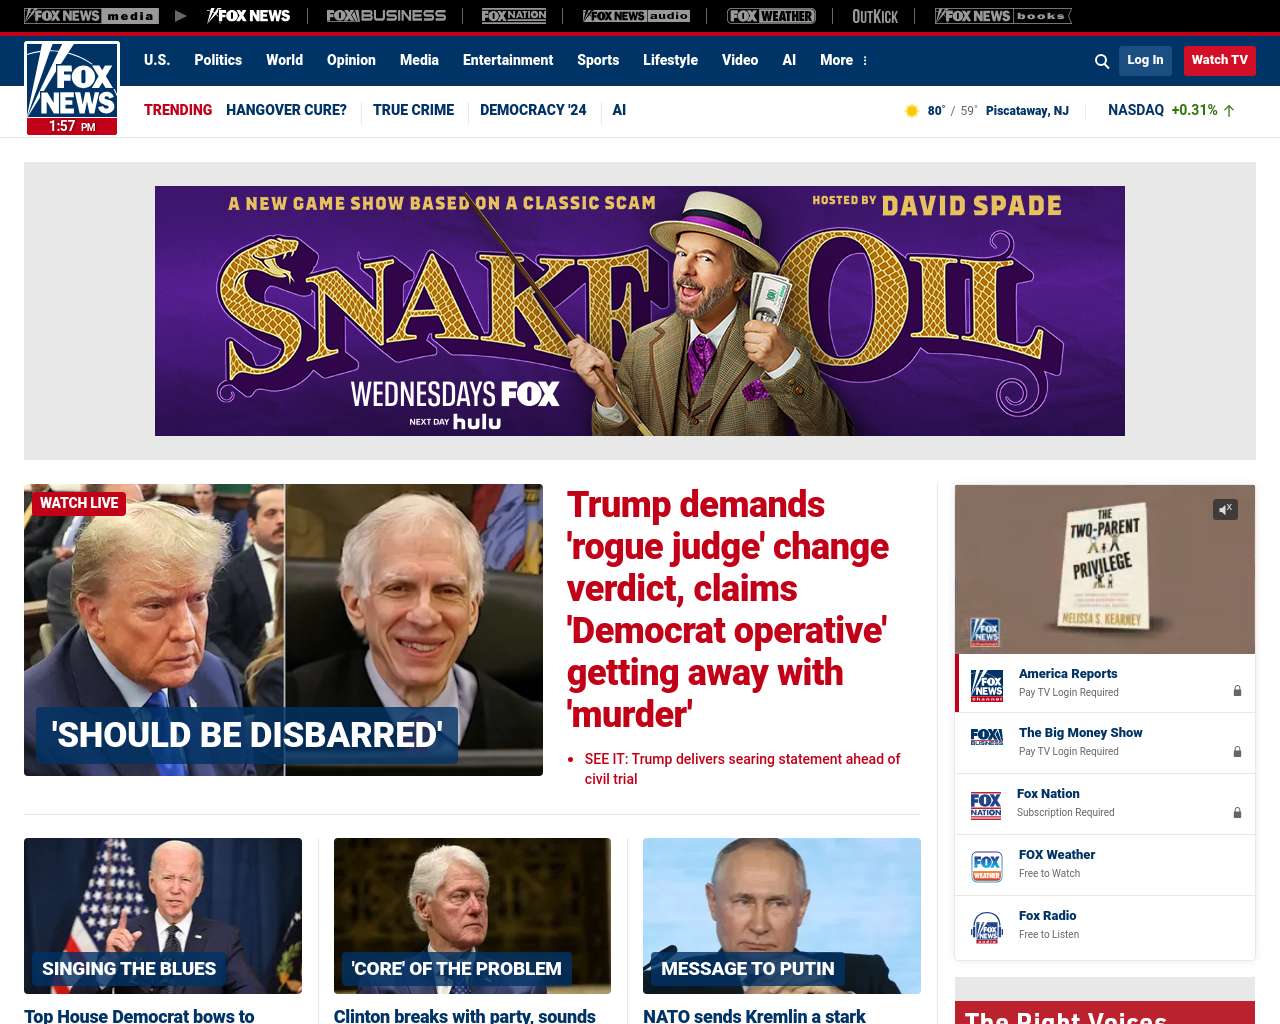Click lock icon on Fox Nation row
This screenshot has width=1280, height=1024.
1237,813
